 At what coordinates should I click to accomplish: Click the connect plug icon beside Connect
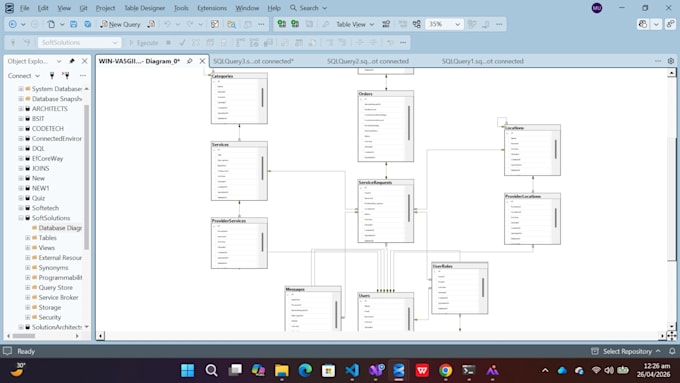click(x=52, y=75)
